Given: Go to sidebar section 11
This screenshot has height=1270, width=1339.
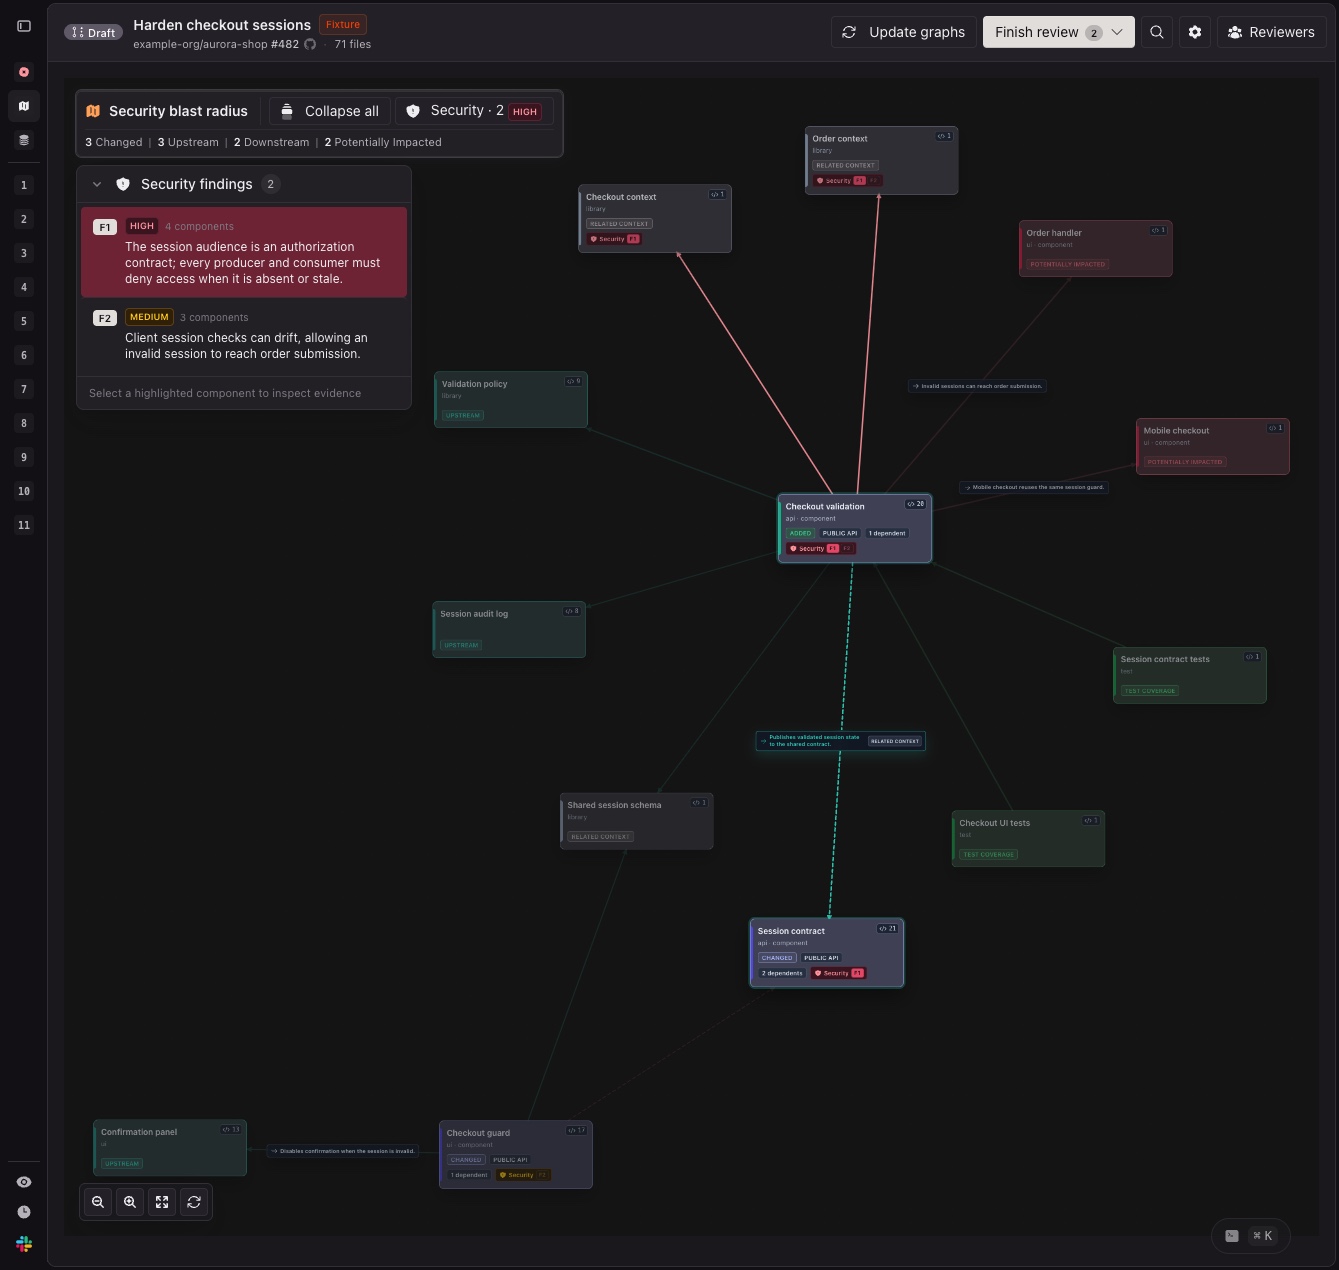Looking at the screenshot, I should click(x=24, y=525).
